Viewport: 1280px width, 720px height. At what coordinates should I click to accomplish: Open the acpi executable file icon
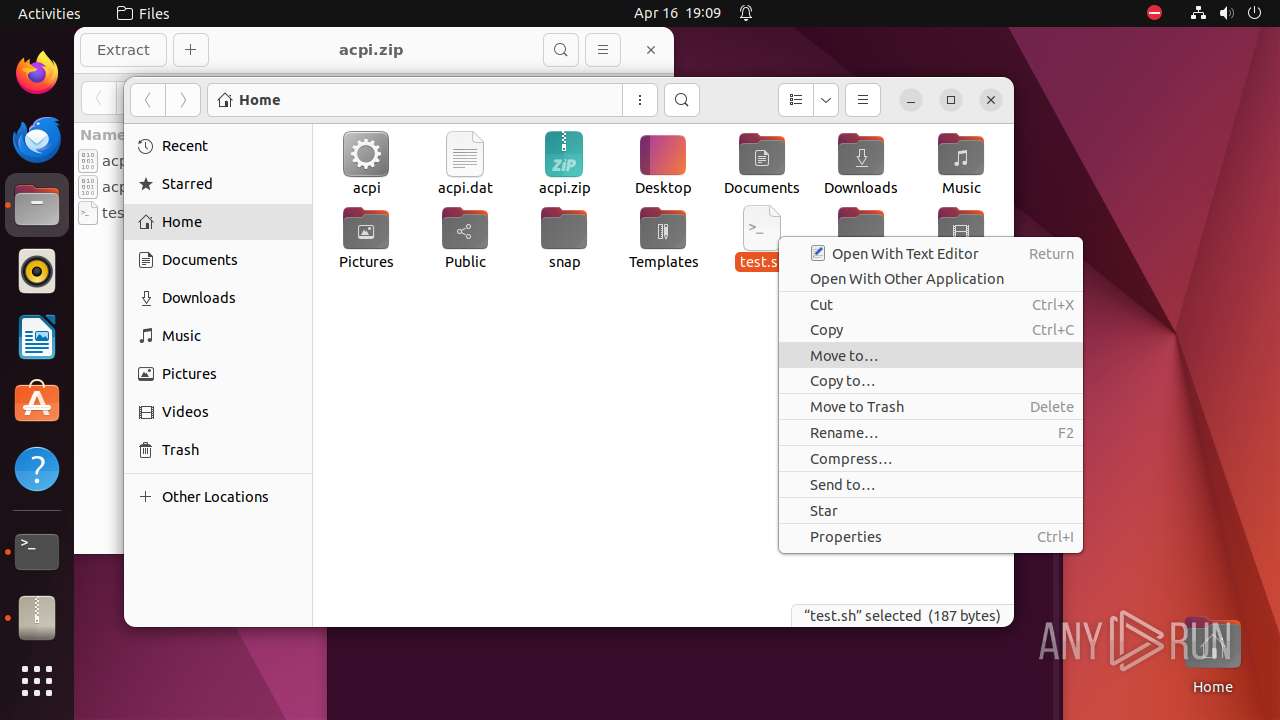click(x=366, y=155)
